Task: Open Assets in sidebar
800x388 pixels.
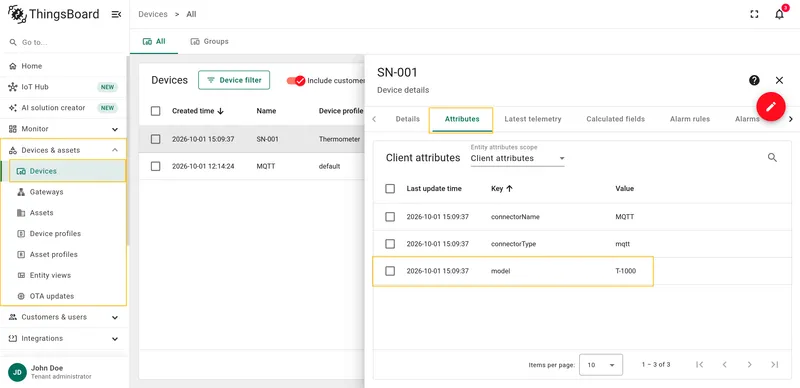Action: (63, 213)
